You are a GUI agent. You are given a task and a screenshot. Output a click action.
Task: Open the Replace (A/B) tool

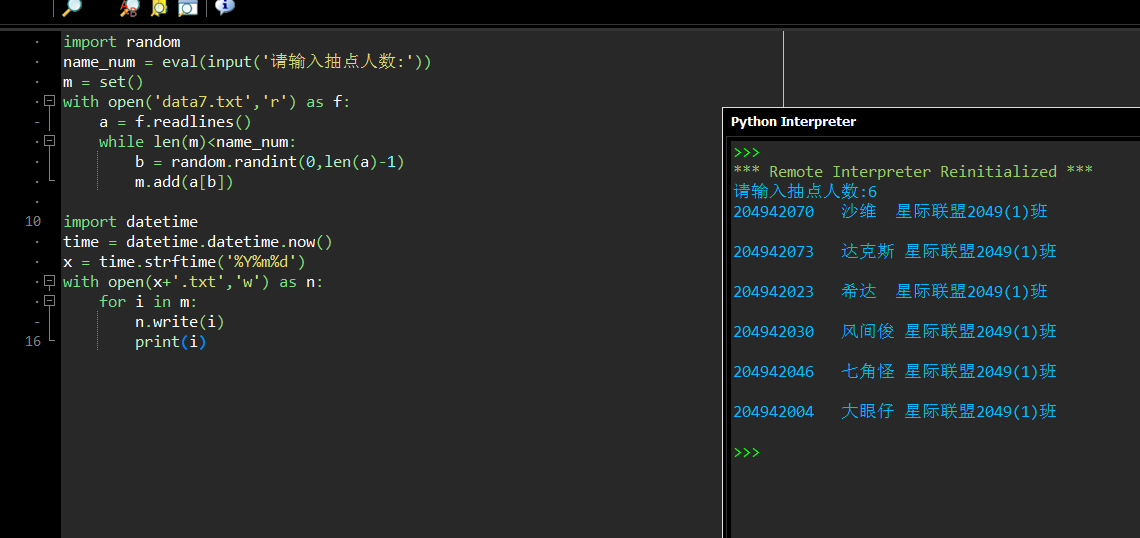[129, 8]
